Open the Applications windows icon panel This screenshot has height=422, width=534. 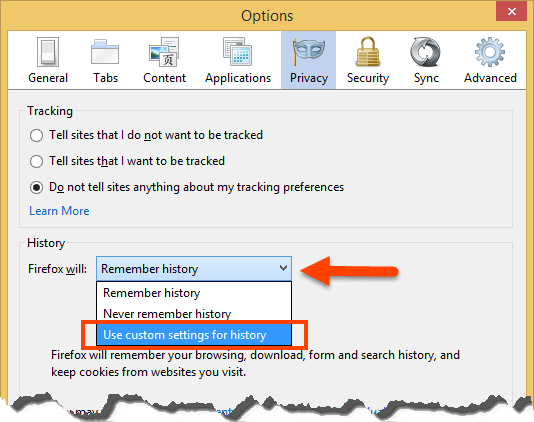[x=238, y=60]
